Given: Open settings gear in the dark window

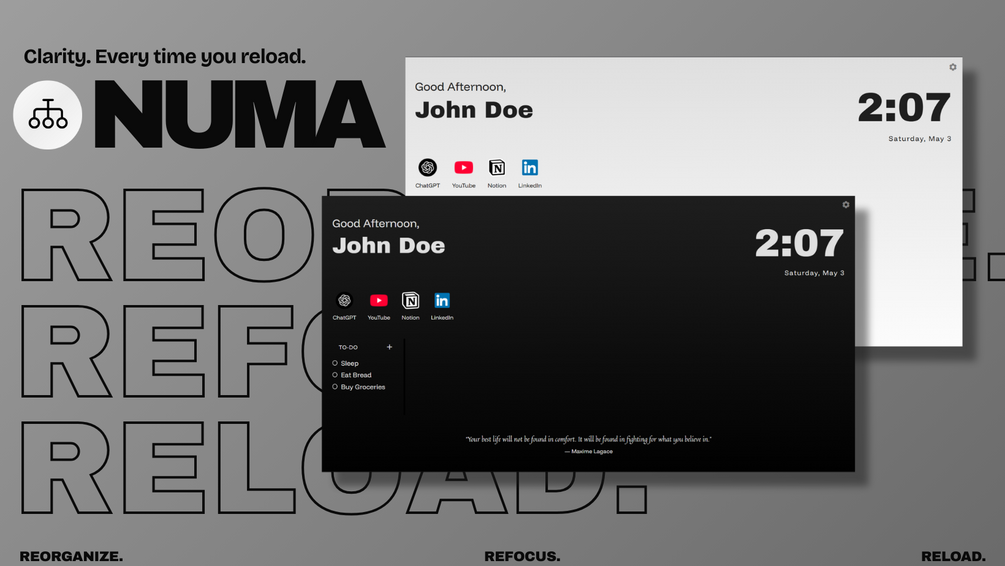Looking at the screenshot, I should [845, 204].
